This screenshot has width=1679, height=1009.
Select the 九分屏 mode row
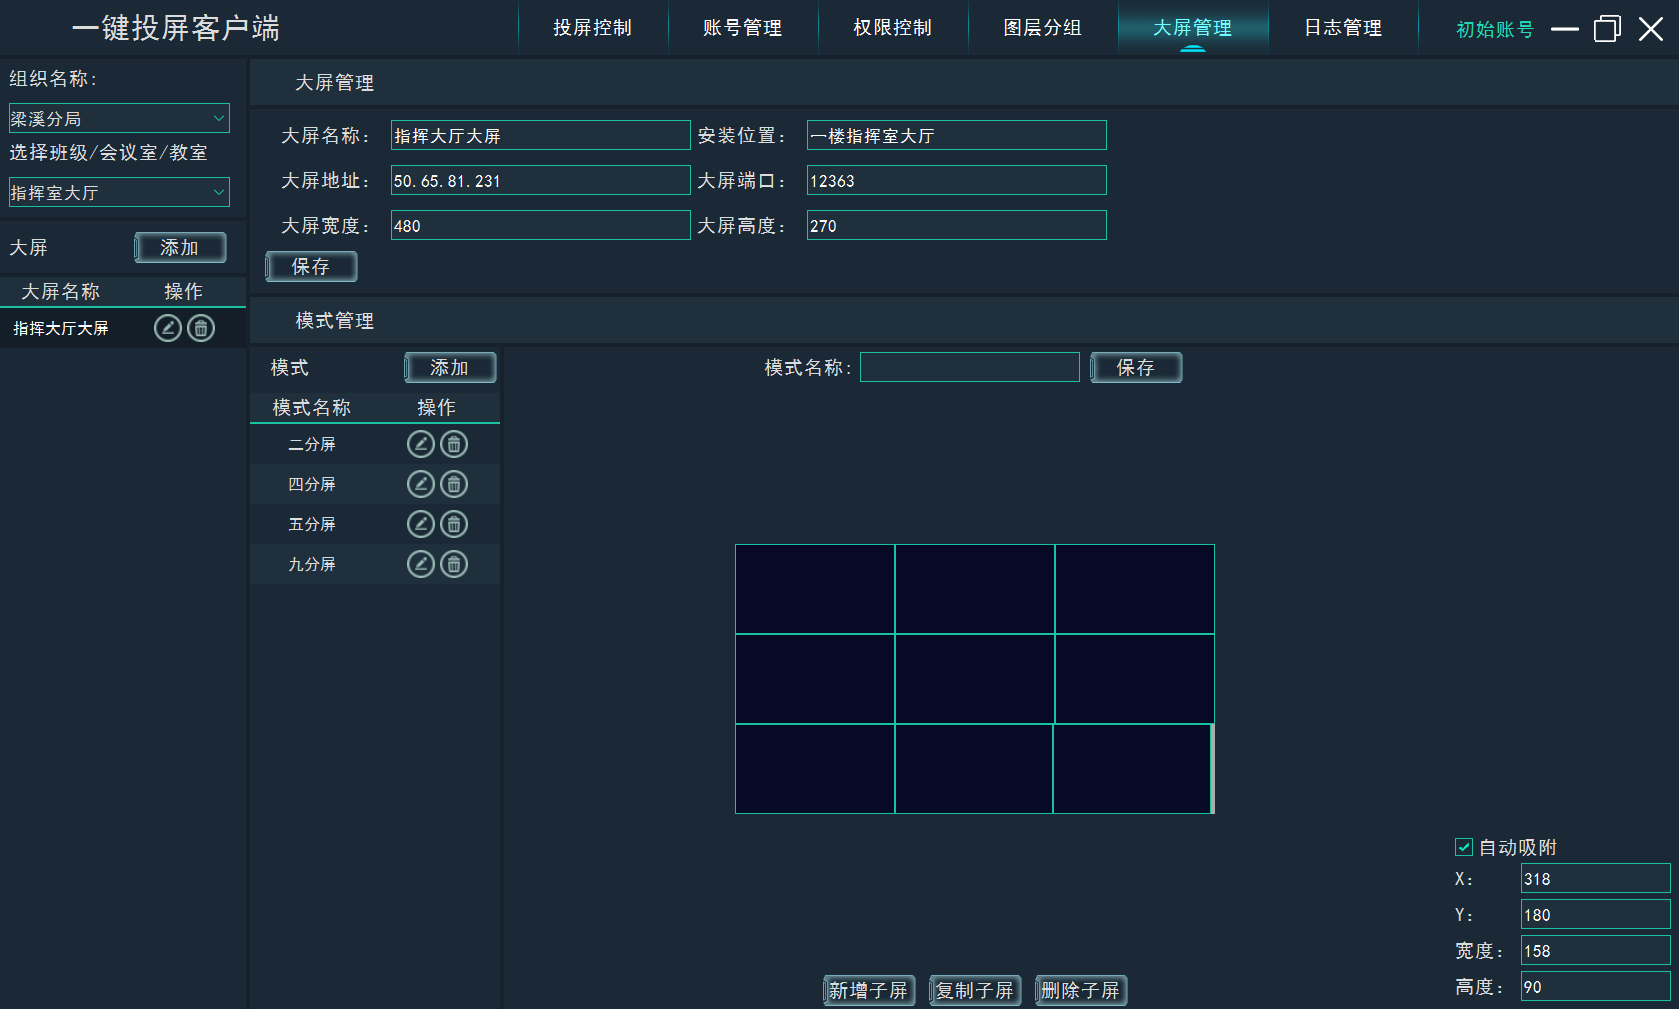coord(375,564)
